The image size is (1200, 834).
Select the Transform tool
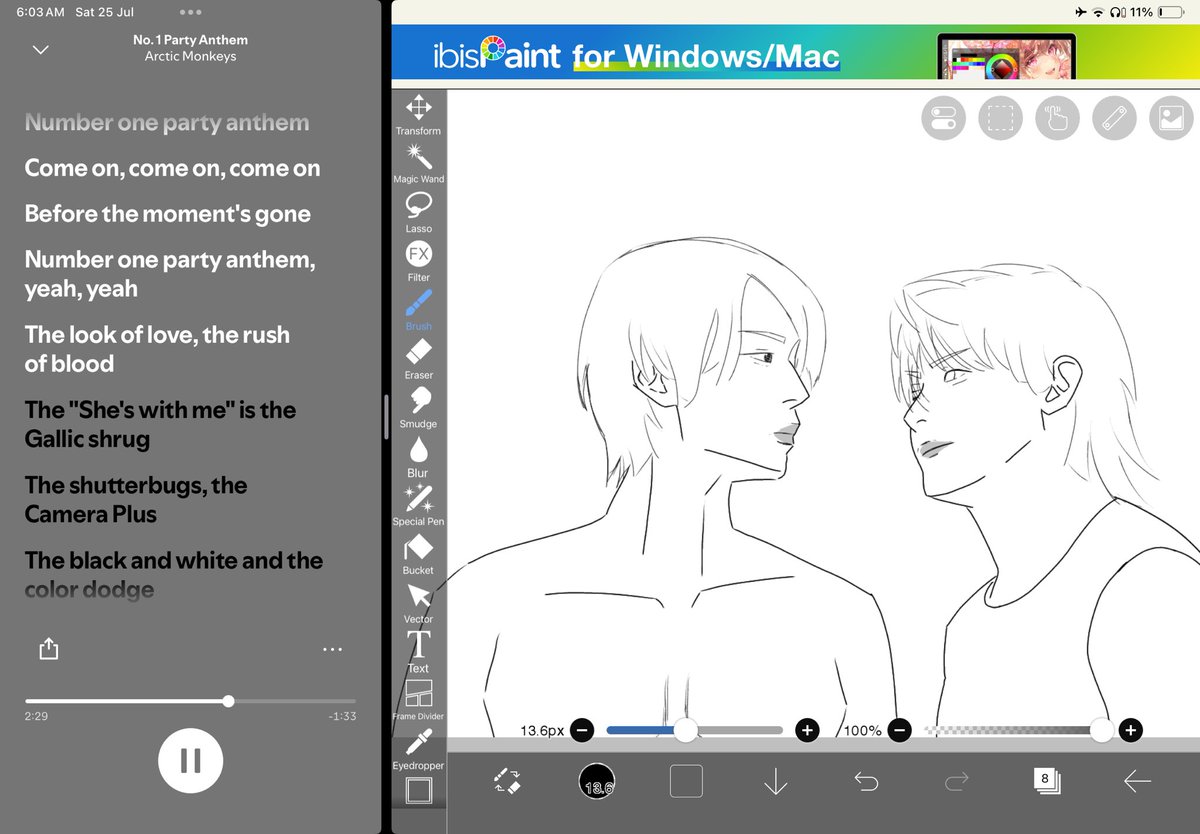[418, 115]
